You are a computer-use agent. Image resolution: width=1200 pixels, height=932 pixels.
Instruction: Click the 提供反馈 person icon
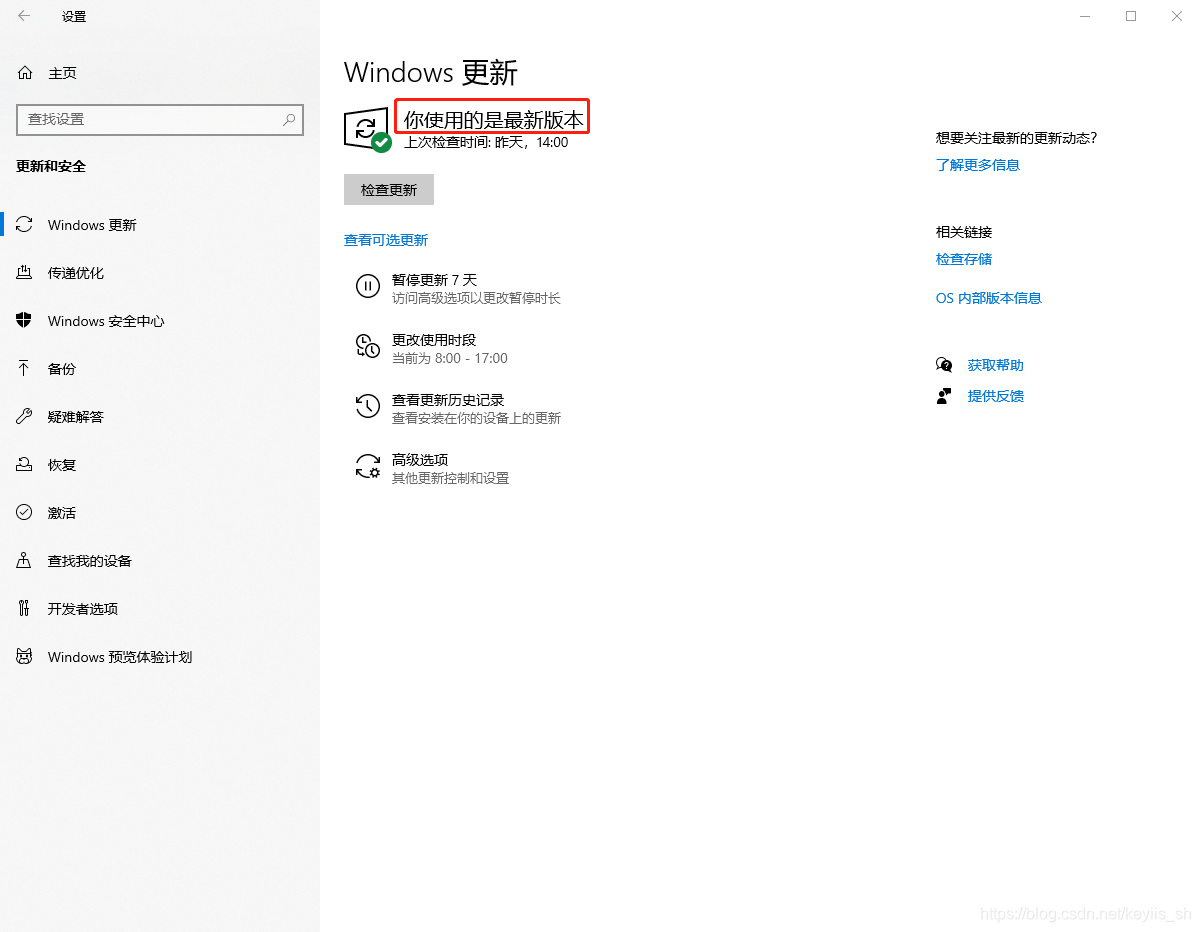(944, 396)
